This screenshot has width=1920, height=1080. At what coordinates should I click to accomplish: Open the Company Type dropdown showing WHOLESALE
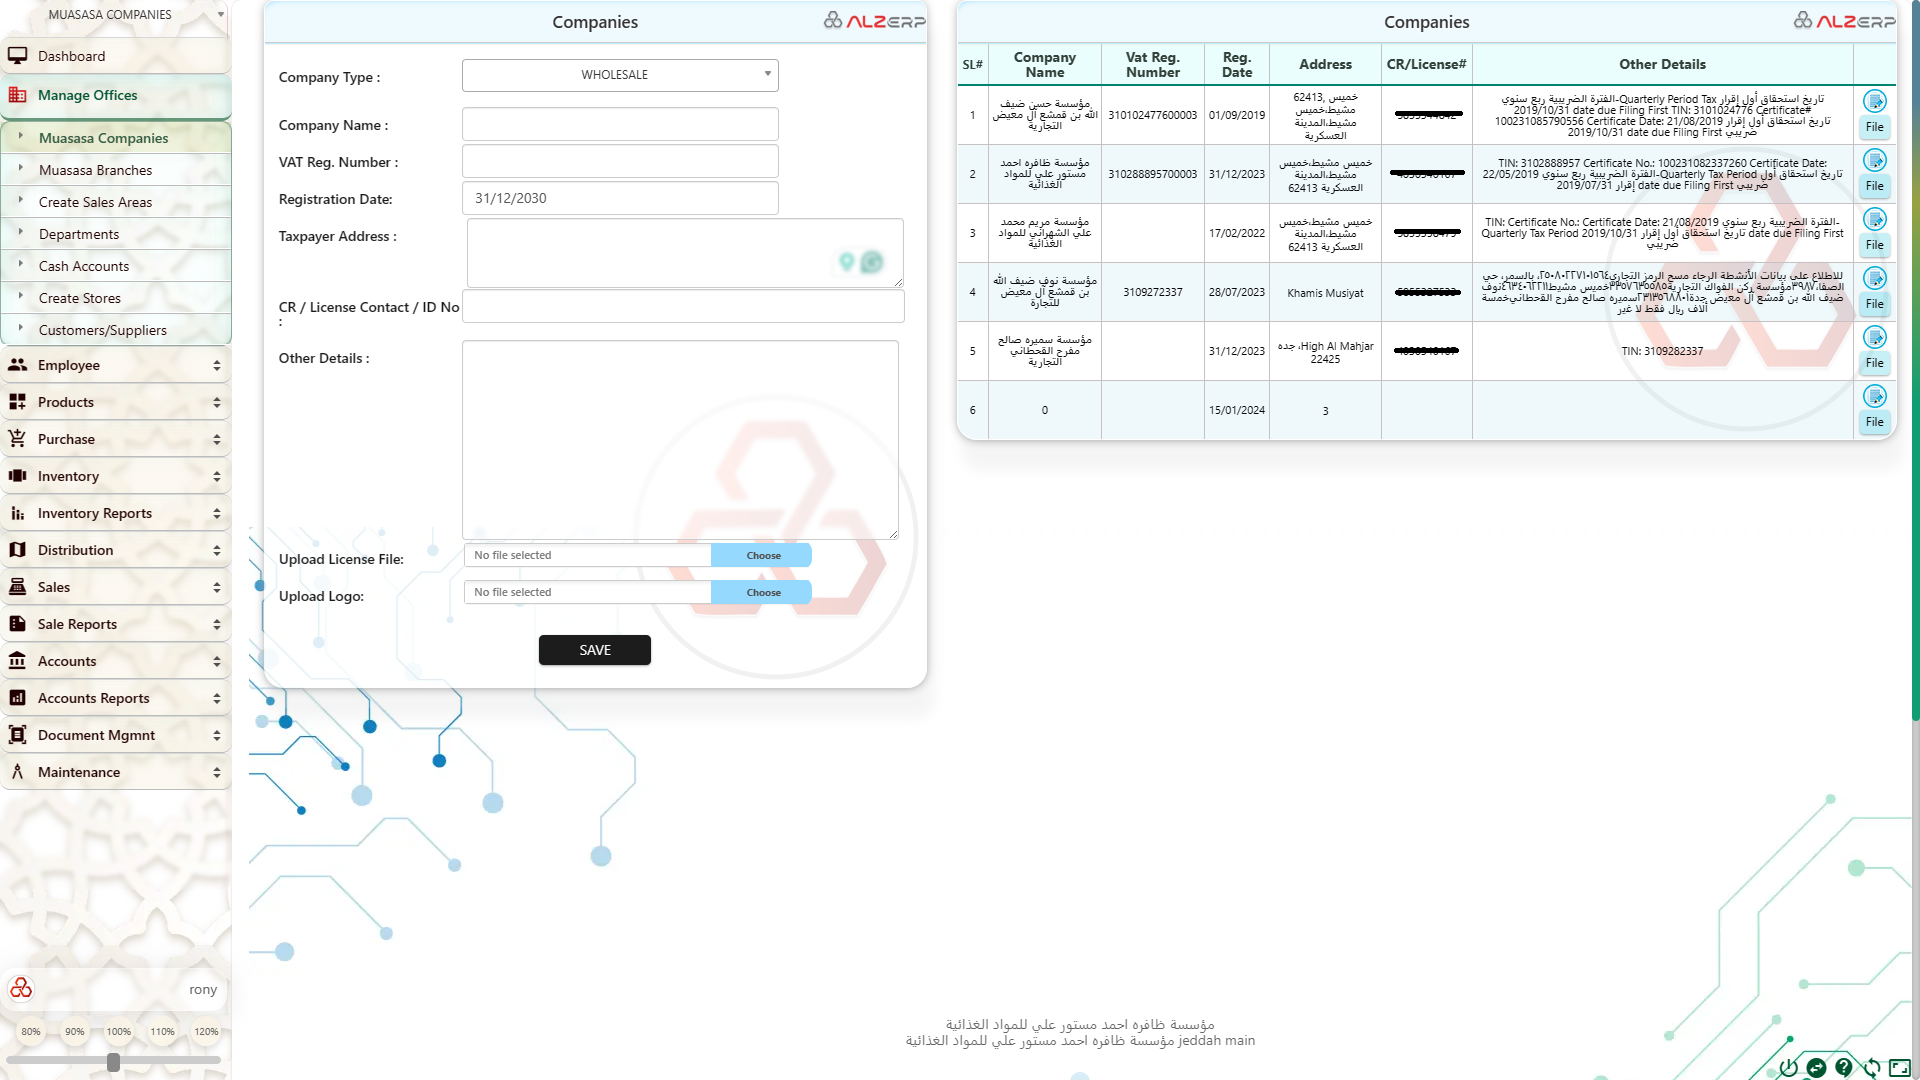(619, 74)
